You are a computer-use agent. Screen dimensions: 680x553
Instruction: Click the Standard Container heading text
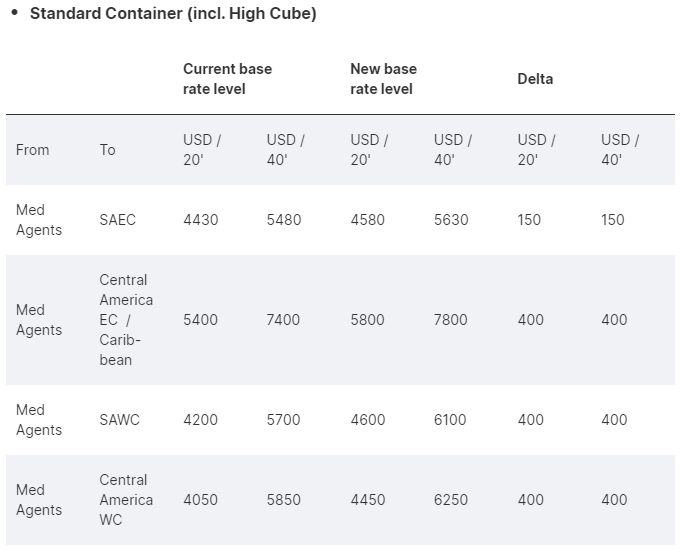pyautogui.click(x=172, y=14)
